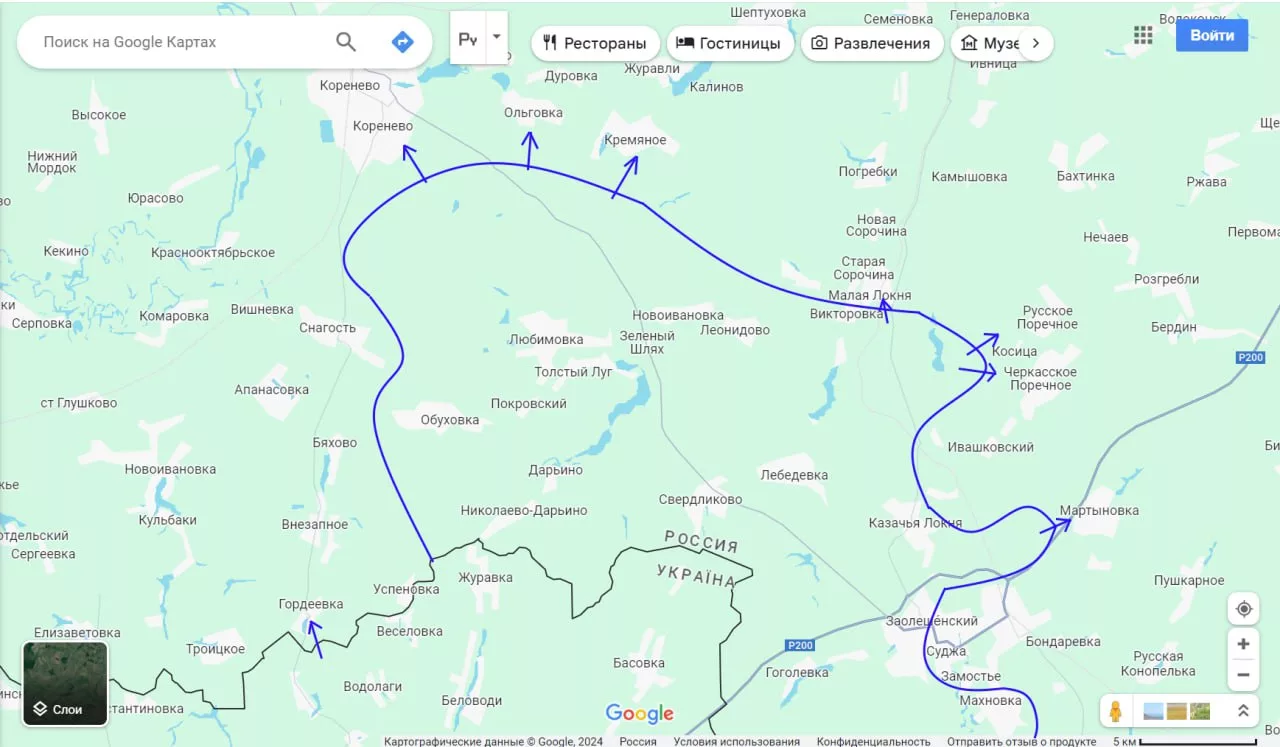Click the Косица village label
Screen dimensions: 1280x747
(1015, 352)
